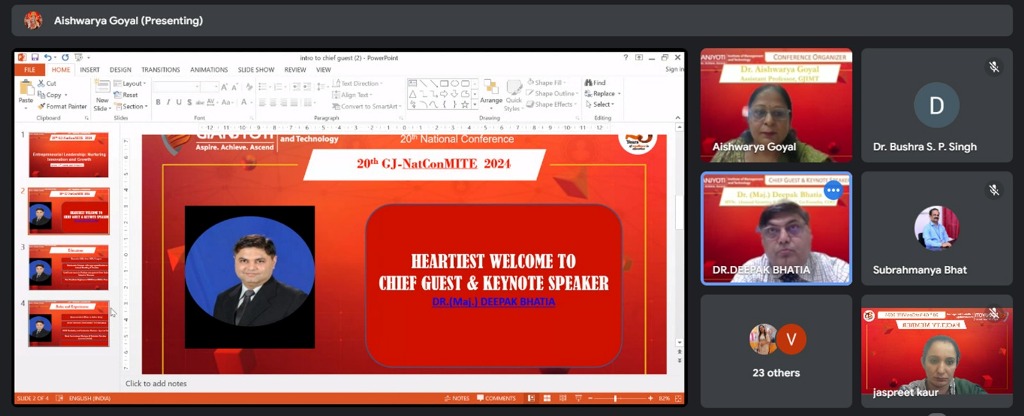
Task: Click the Save icon in PowerPoint title bar
Action: (x=35, y=57)
